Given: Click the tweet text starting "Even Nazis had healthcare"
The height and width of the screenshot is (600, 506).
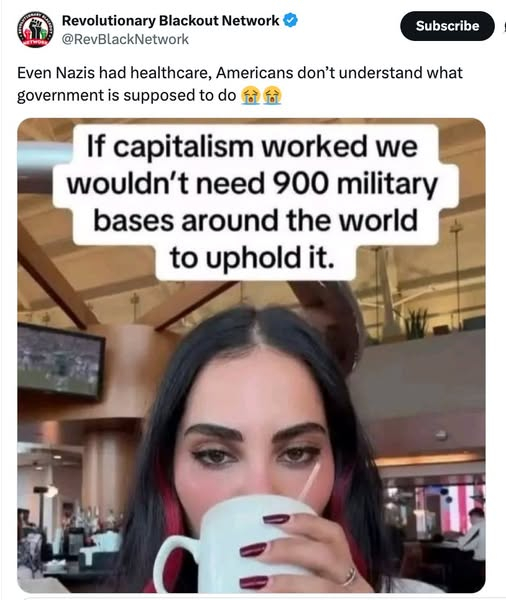Looking at the screenshot, I should pos(240,84).
